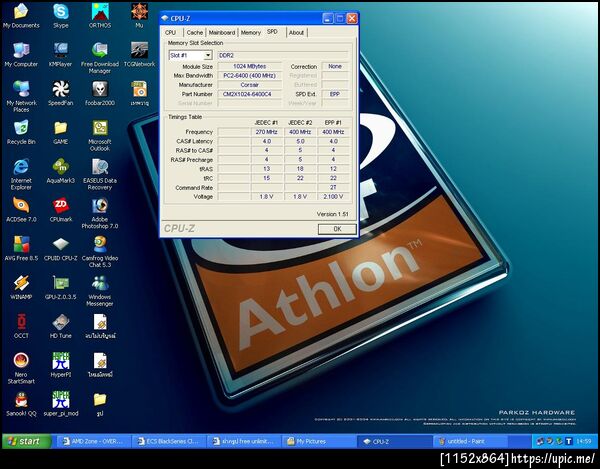Click the Module Size field 1024 MBytes
600x469 pixels.
[249, 67]
